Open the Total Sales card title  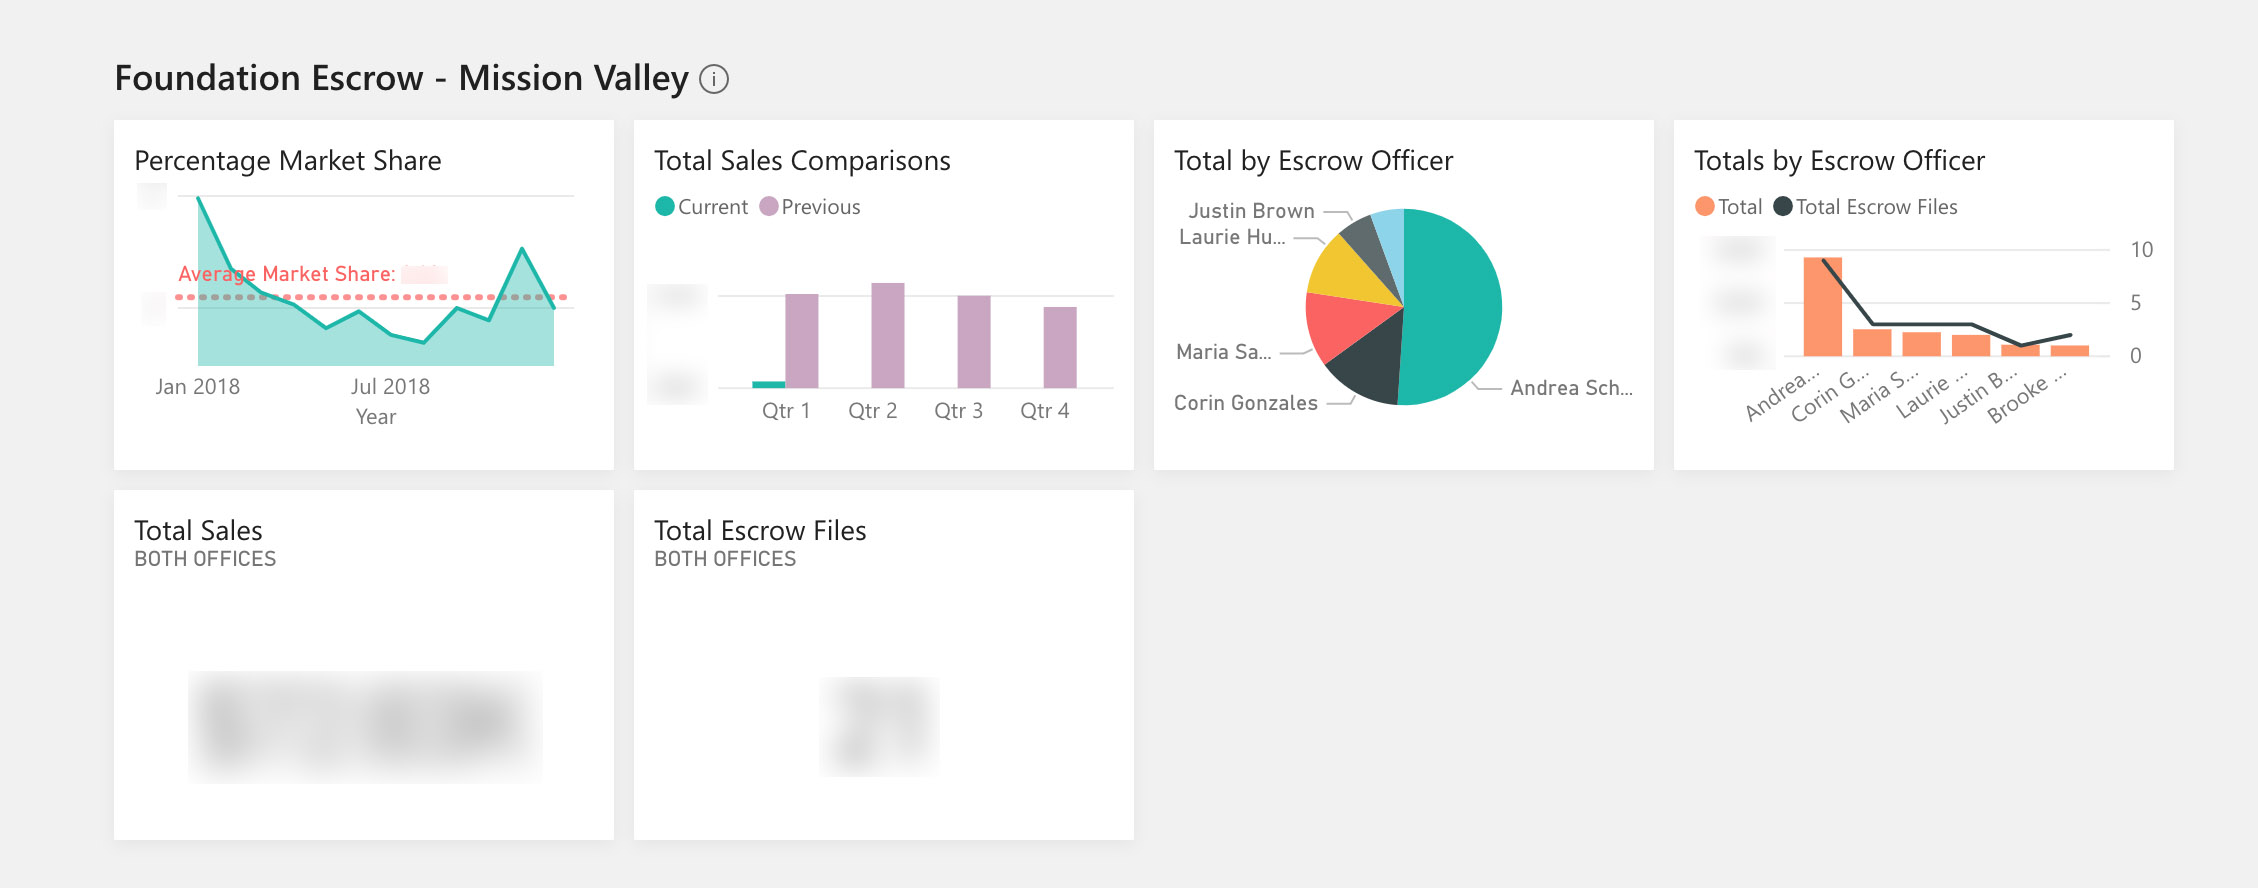198,531
